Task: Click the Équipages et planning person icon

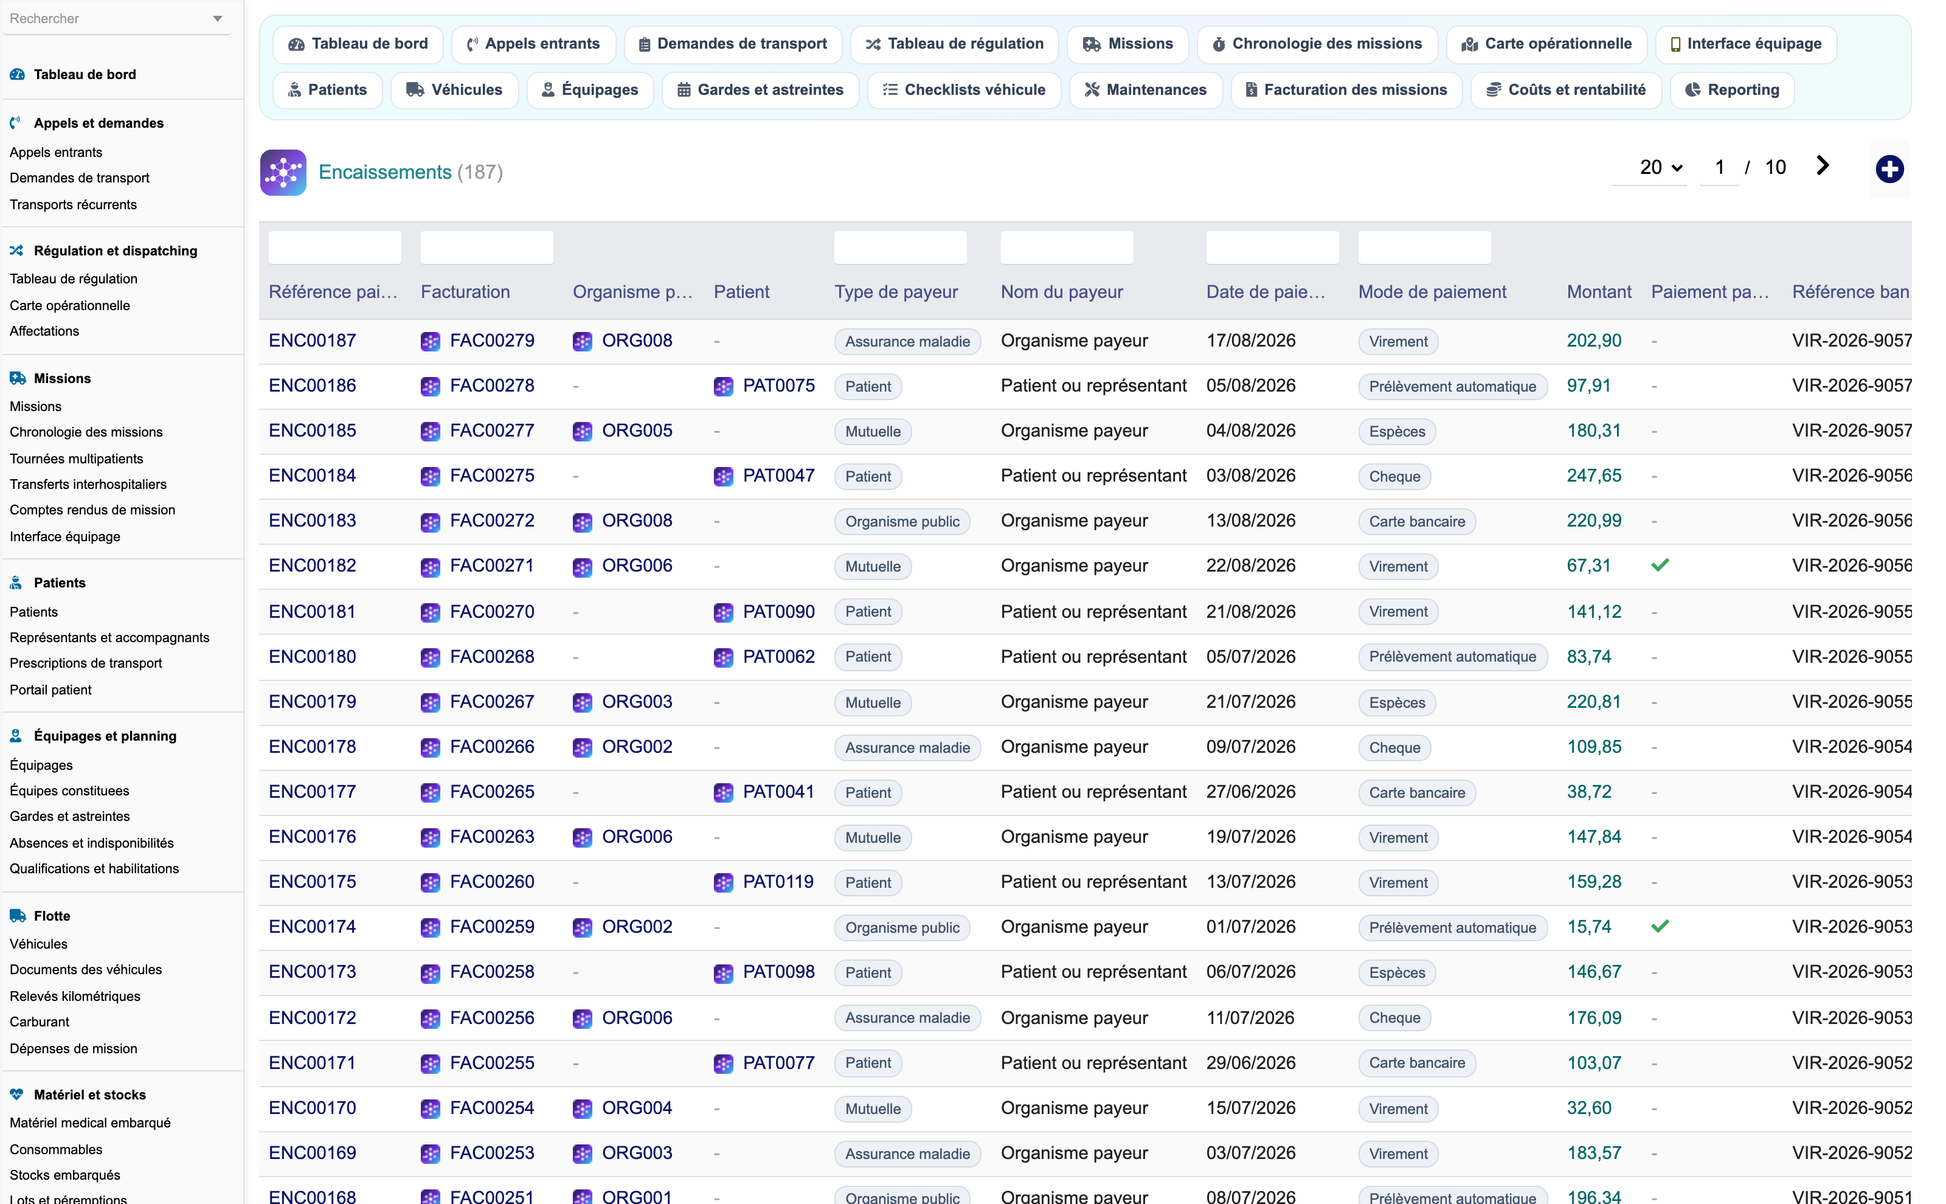Action: [x=16, y=736]
